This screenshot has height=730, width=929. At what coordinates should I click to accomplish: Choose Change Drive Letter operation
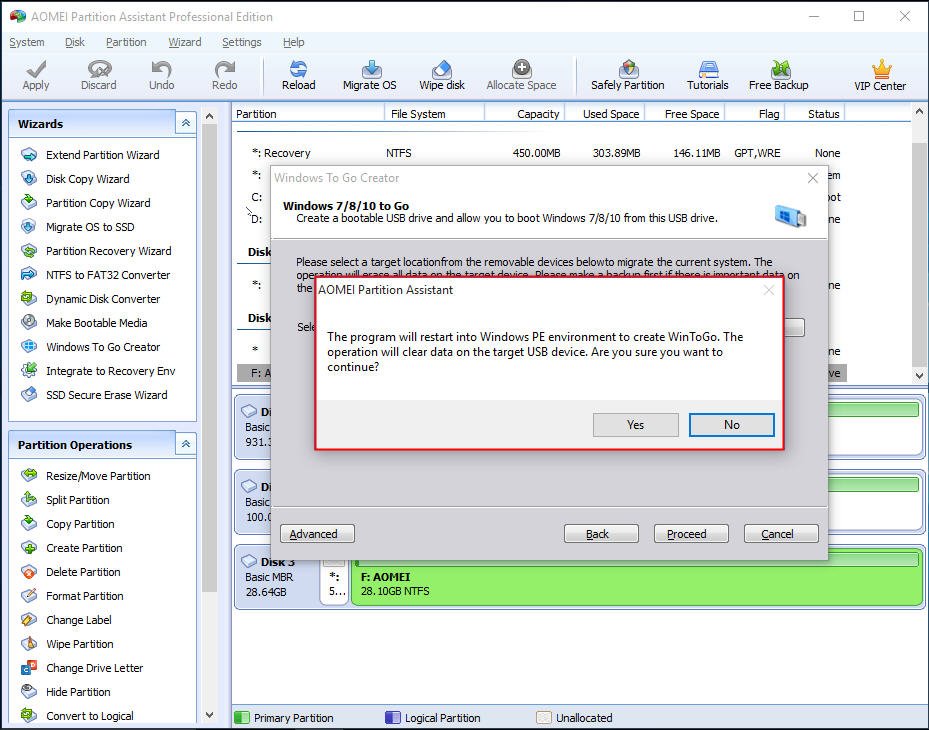point(82,668)
